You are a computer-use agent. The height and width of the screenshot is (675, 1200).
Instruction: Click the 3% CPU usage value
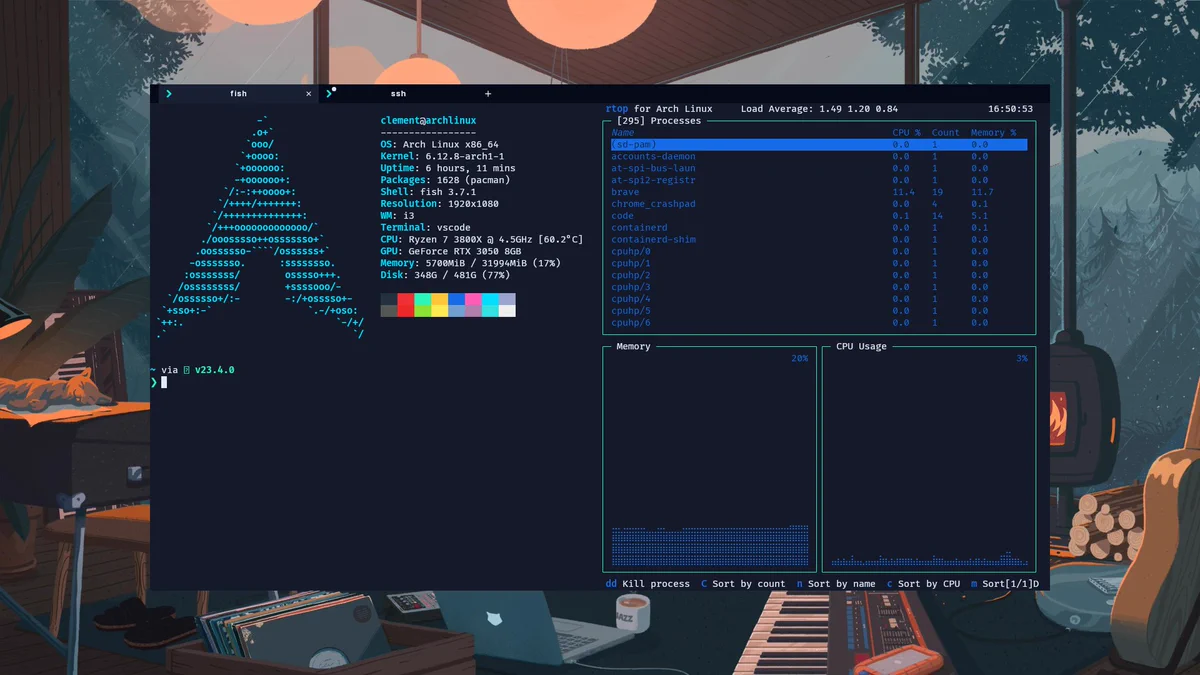point(1021,358)
